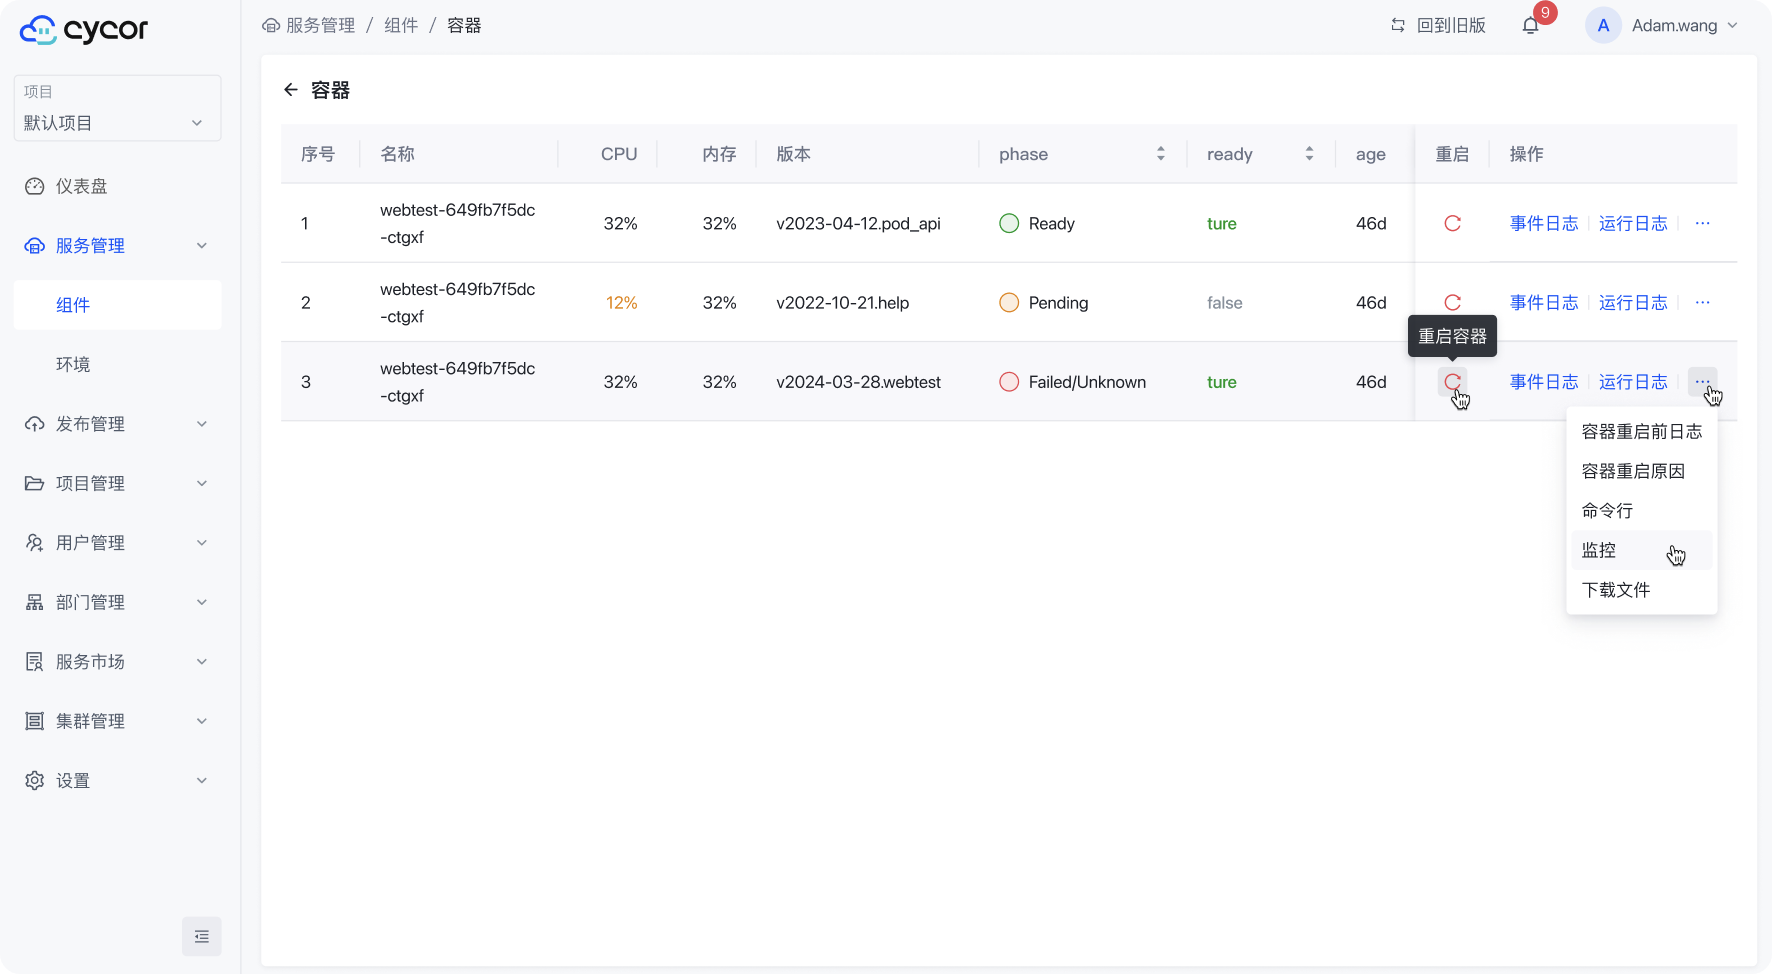Click the sidebar collapse icon at bottom
This screenshot has width=1772, height=974.
pos(201,936)
